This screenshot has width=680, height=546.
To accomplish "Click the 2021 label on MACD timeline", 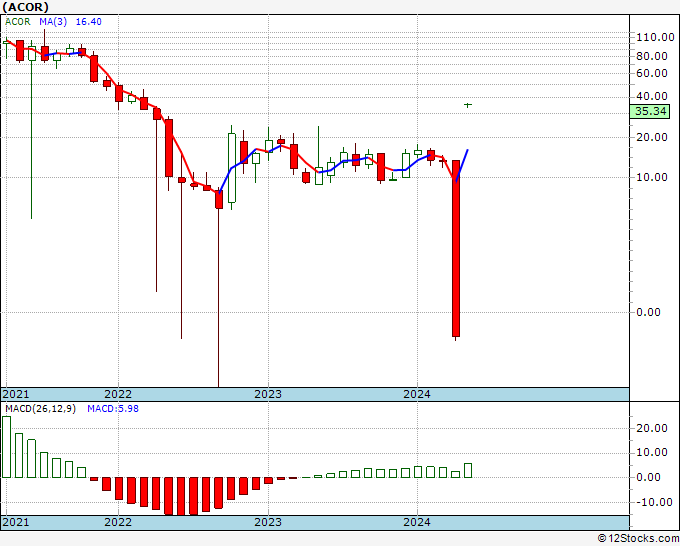I will tap(16, 522).
